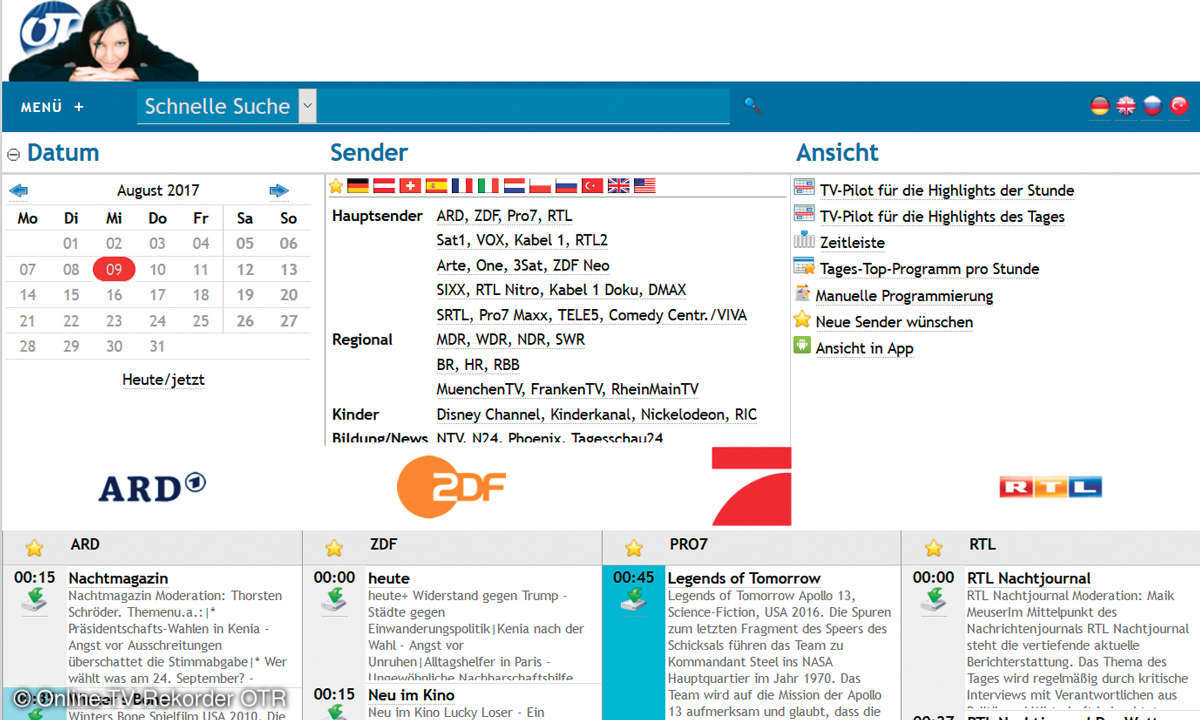
Task: Filter channels by Spanish flag in Sender
Action: 436,186
